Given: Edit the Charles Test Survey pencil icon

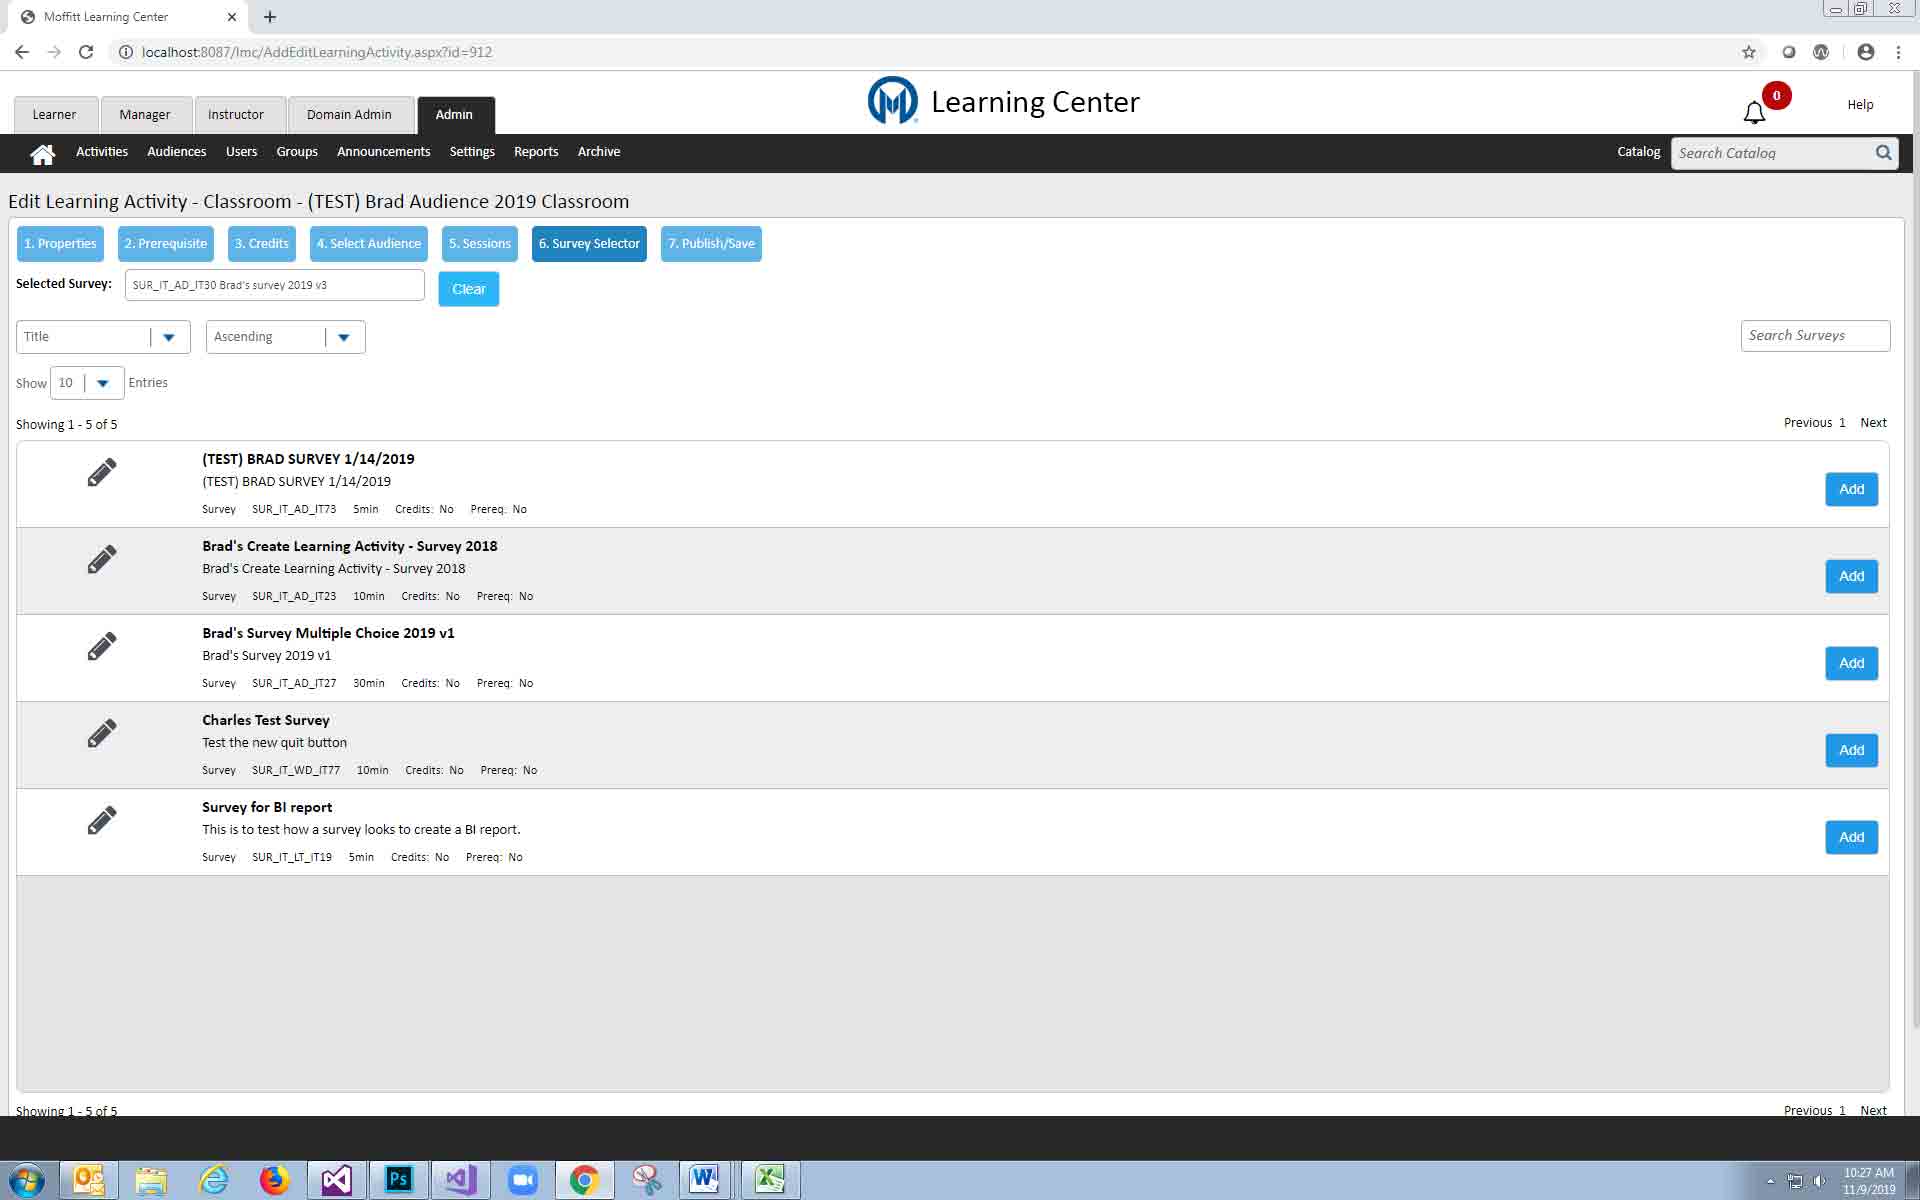Looking at the screenshot, I should click(101, 733).
